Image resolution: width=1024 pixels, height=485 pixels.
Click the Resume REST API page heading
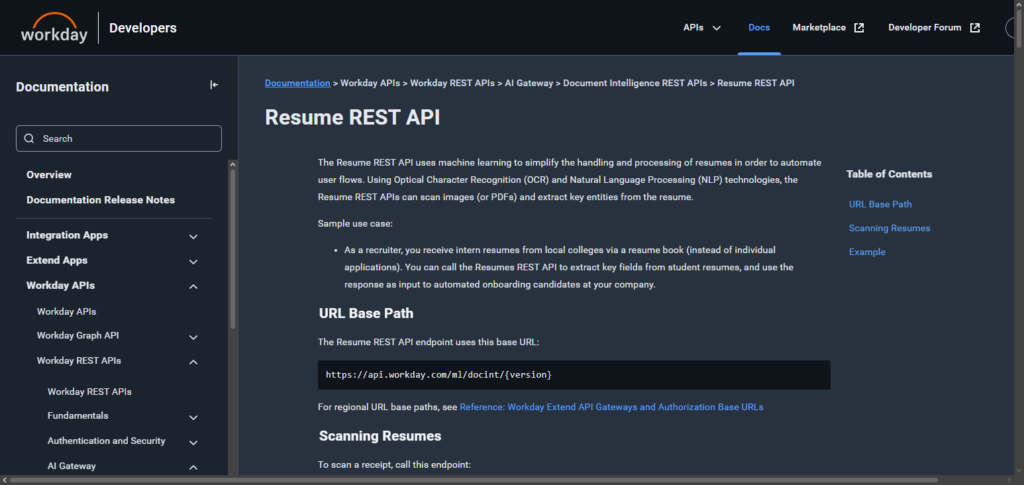[x=352, y=117]
